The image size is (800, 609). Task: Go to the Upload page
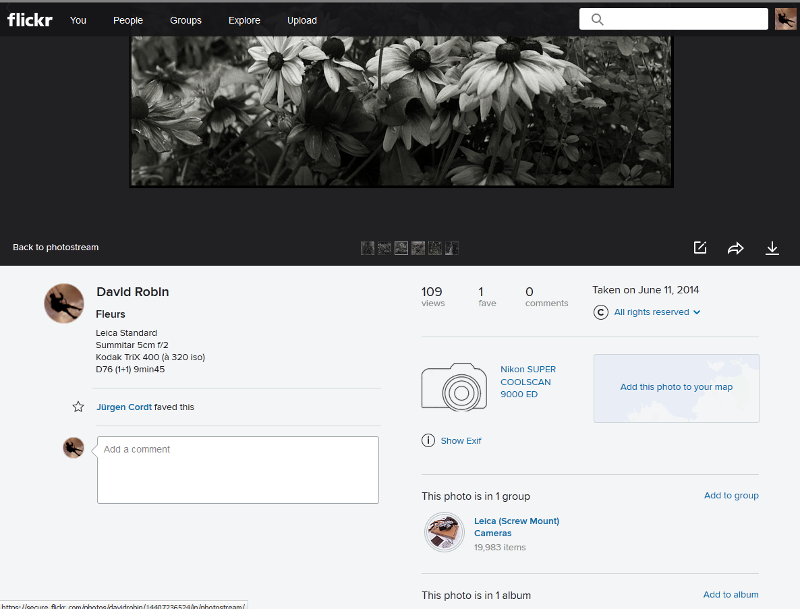pyautogui.click(x=302, y=20)
